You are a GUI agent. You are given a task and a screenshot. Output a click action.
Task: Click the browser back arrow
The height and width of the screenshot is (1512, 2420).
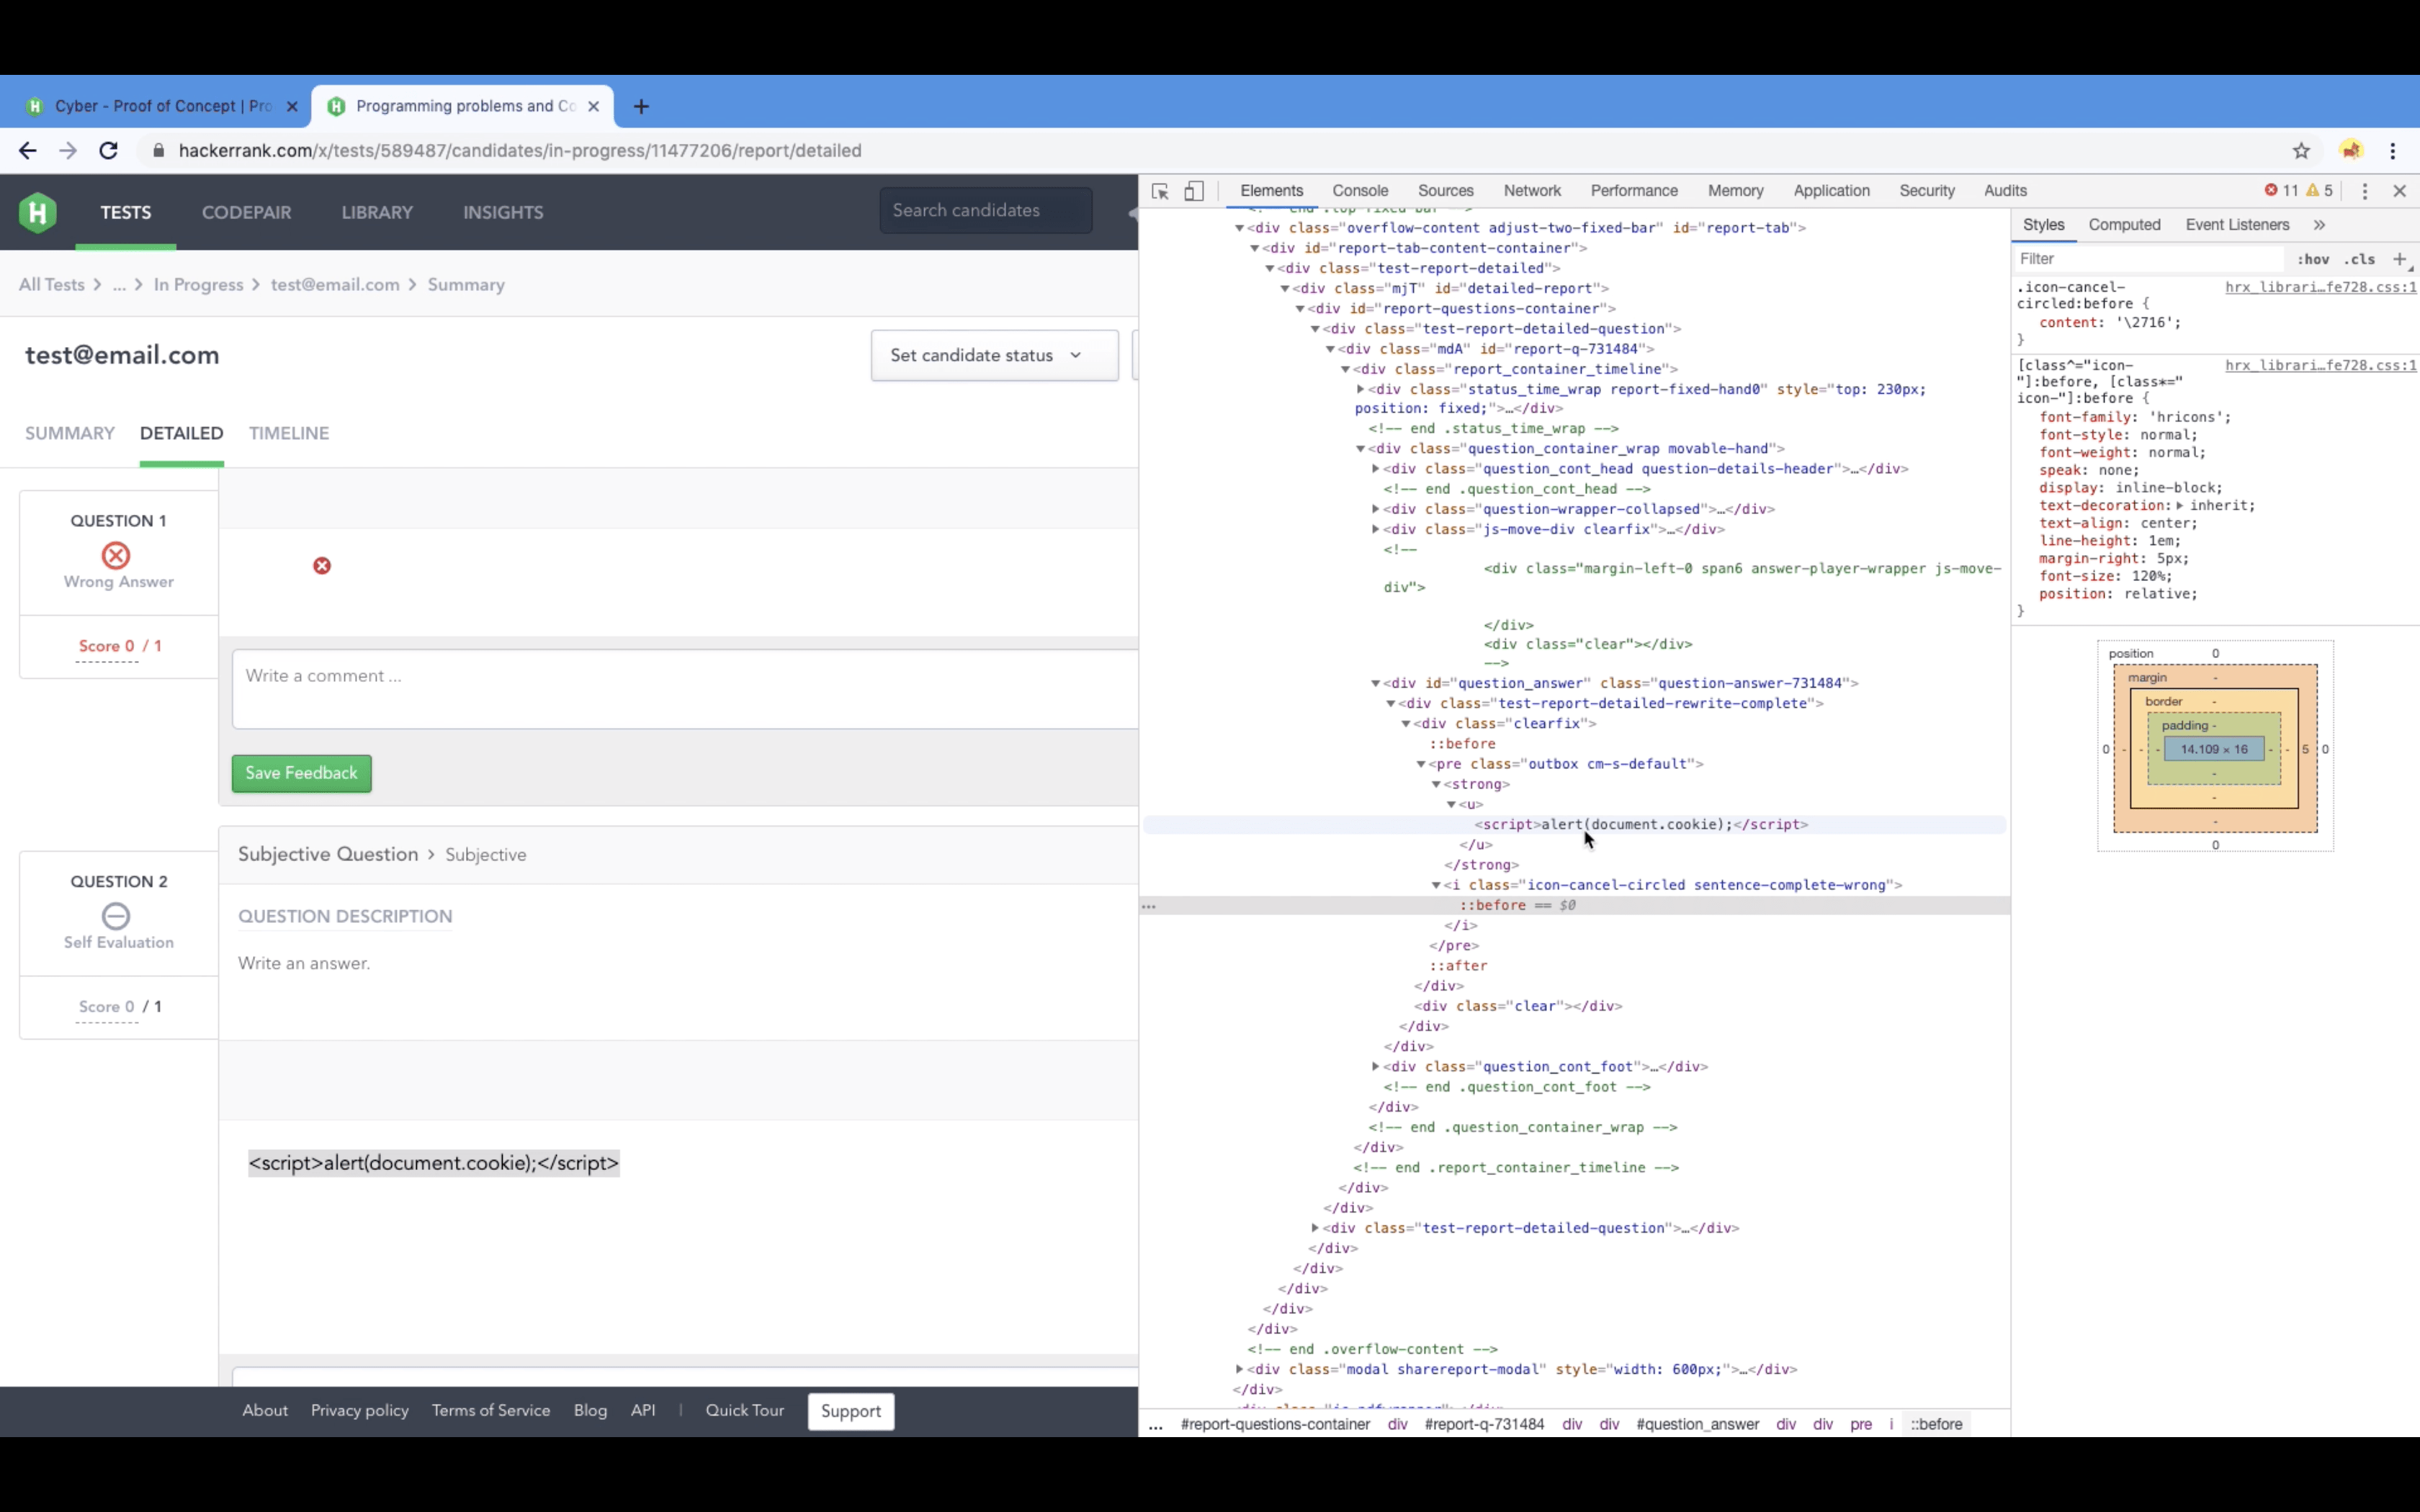point(28,151)
